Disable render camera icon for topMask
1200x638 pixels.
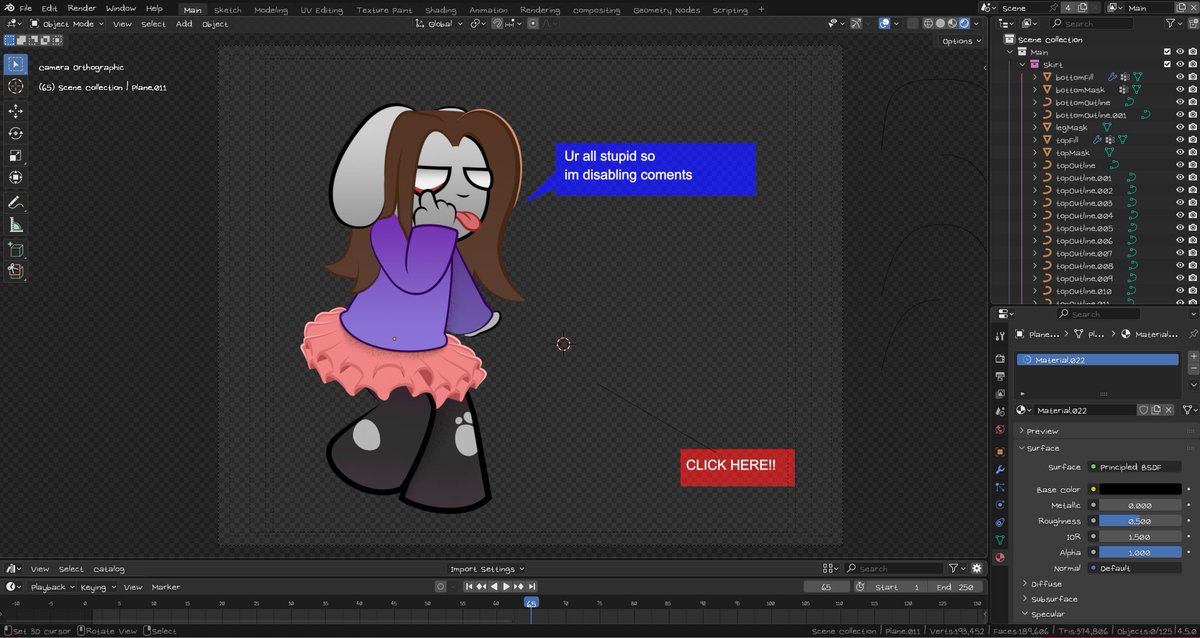click(x=1193, y=153)
